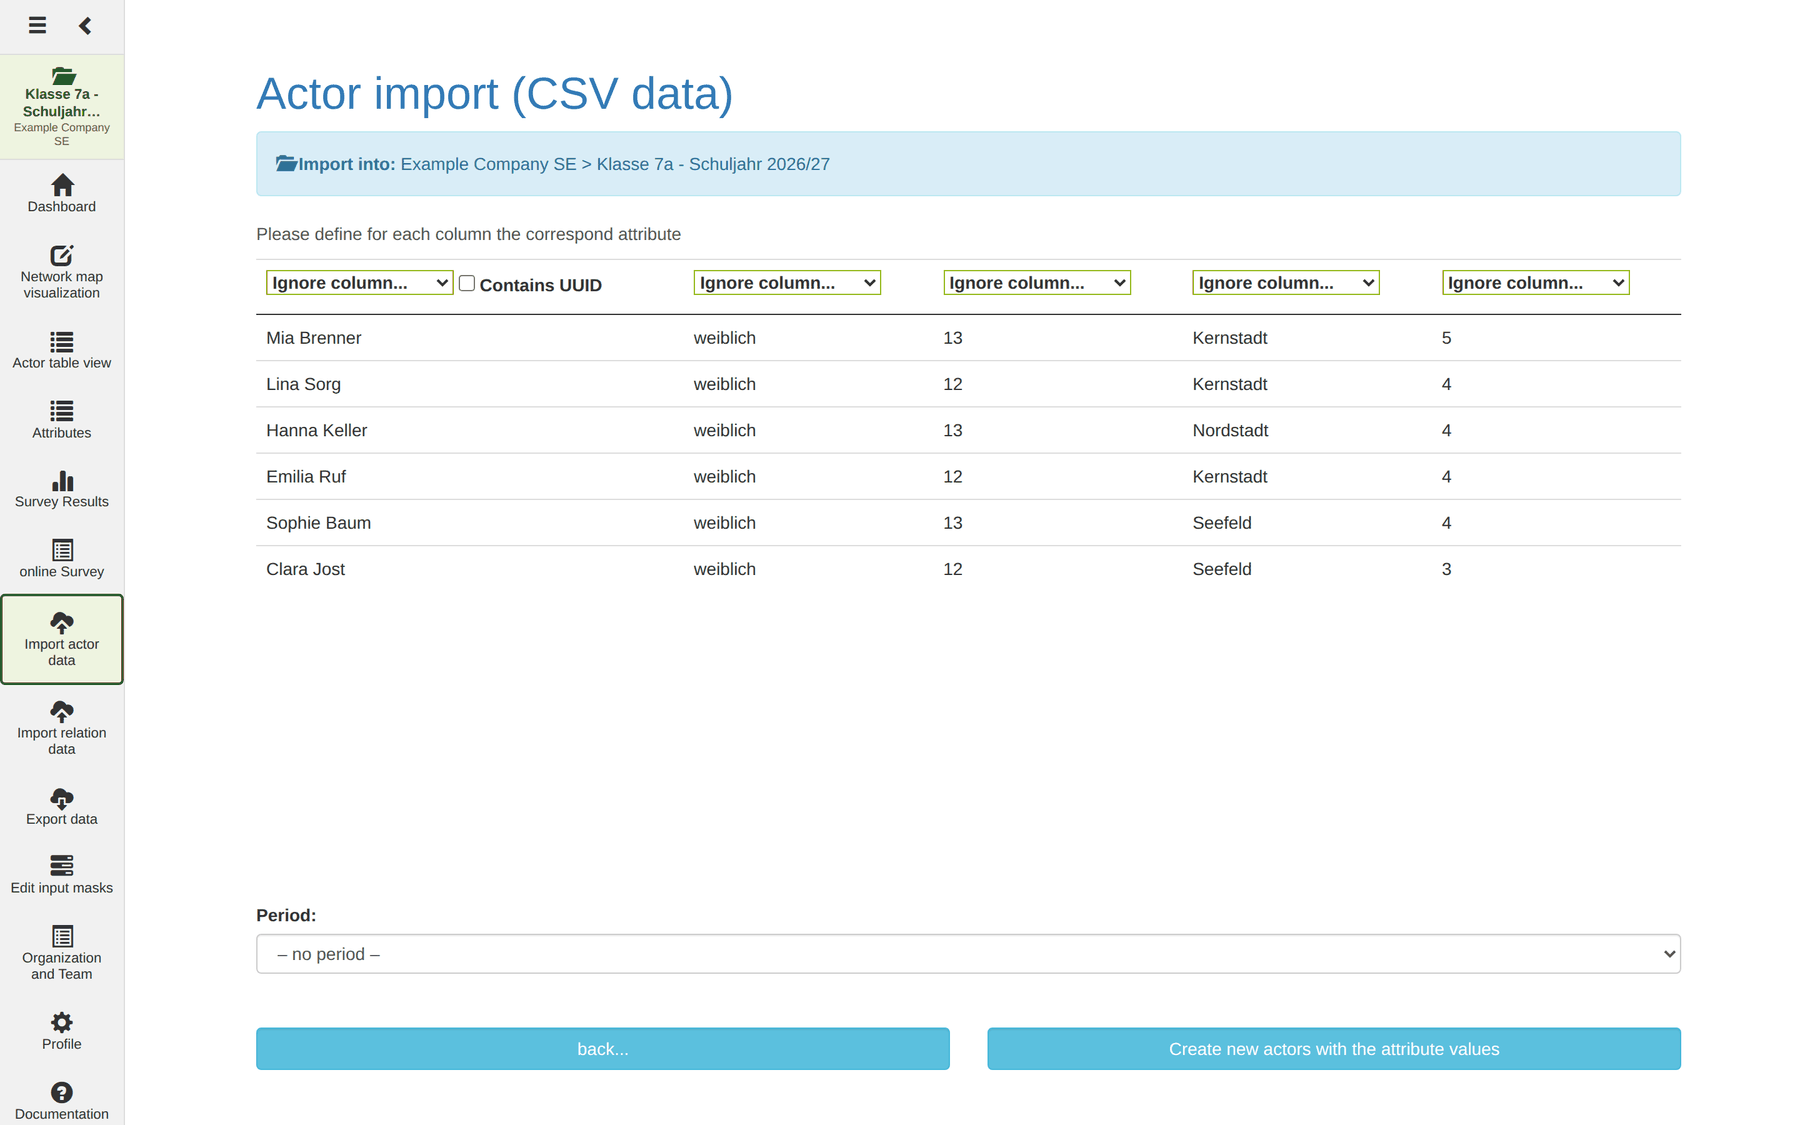Open attribute dropdown for the weiblich column
The image size is (1800, 1125).
click(x=787, y=283)
